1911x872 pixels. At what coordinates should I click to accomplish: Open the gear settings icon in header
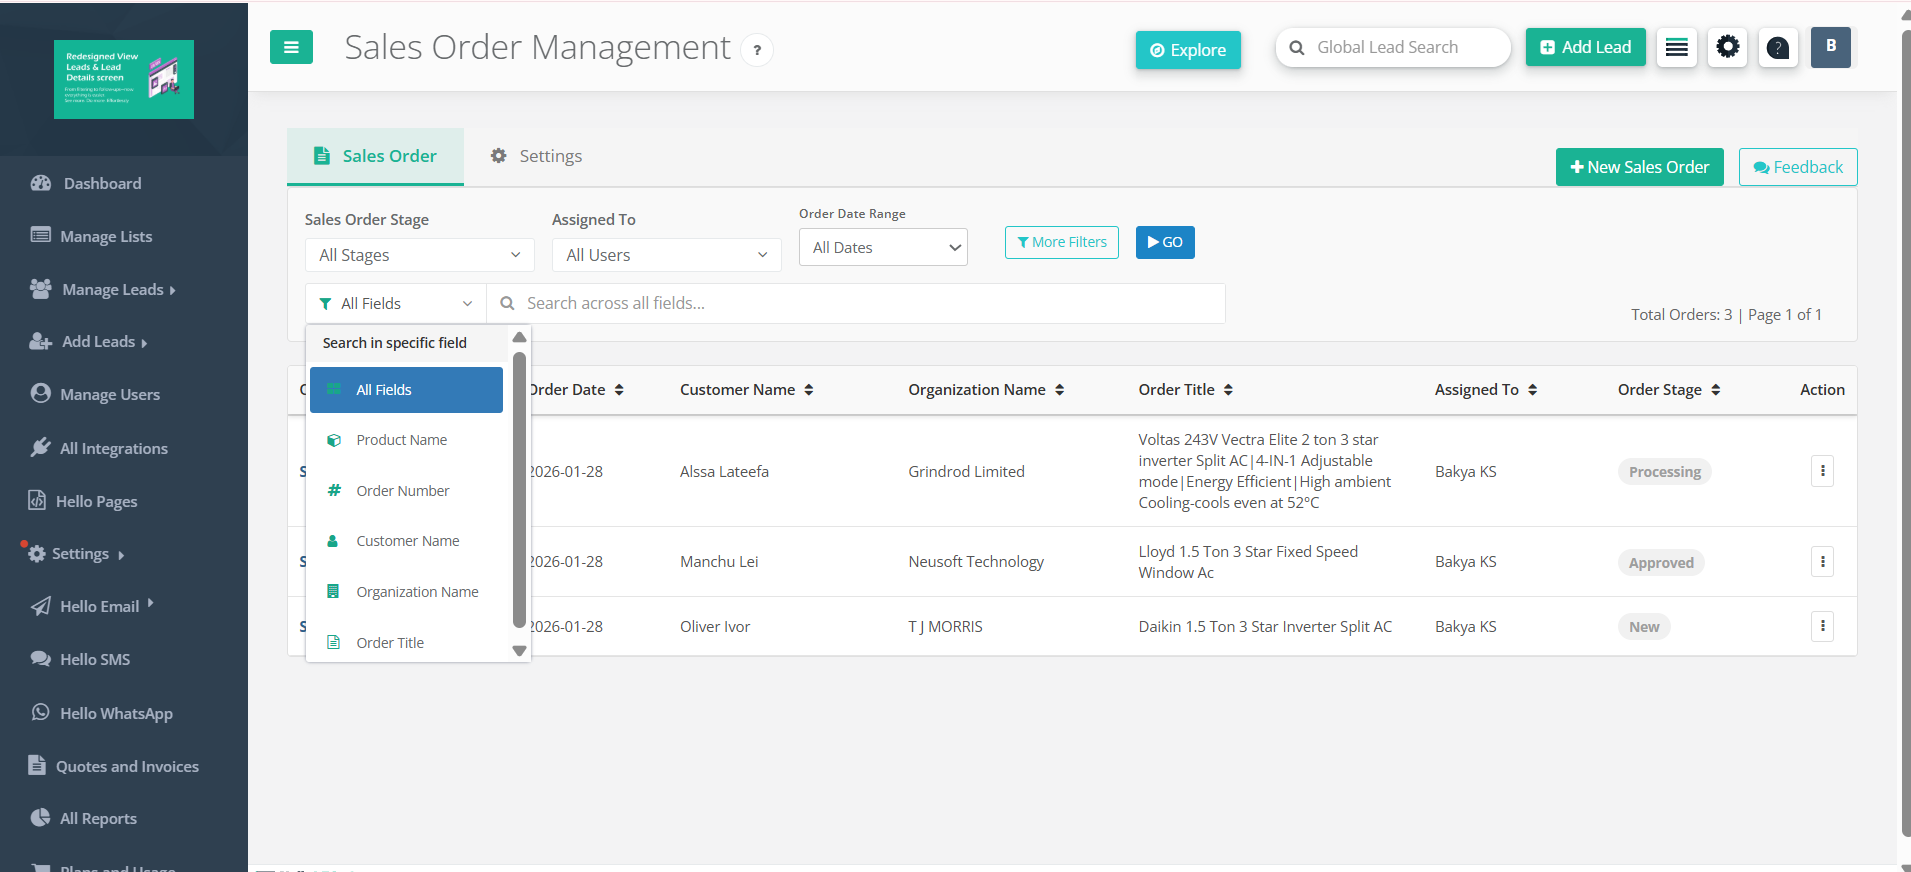[x=1727, y=47]
